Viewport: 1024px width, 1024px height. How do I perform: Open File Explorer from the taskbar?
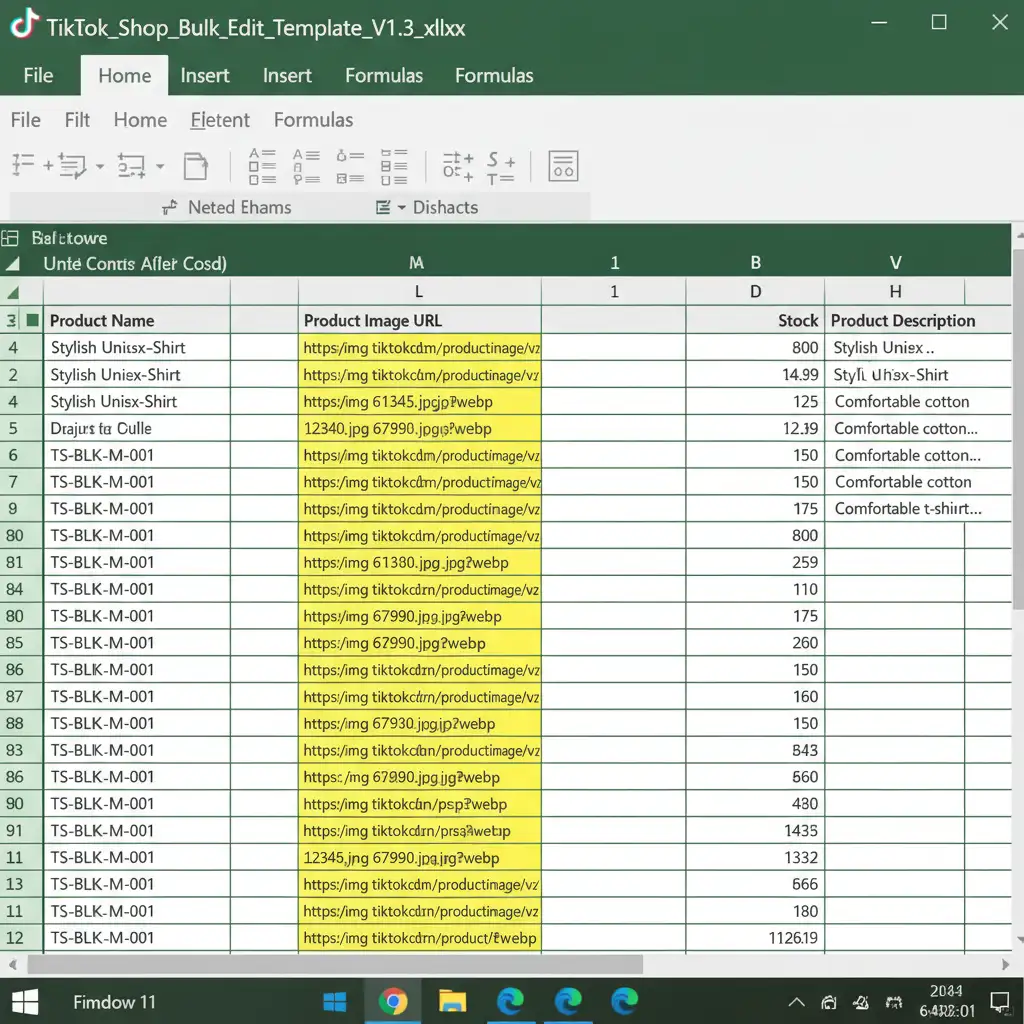tap(452, 1001)
